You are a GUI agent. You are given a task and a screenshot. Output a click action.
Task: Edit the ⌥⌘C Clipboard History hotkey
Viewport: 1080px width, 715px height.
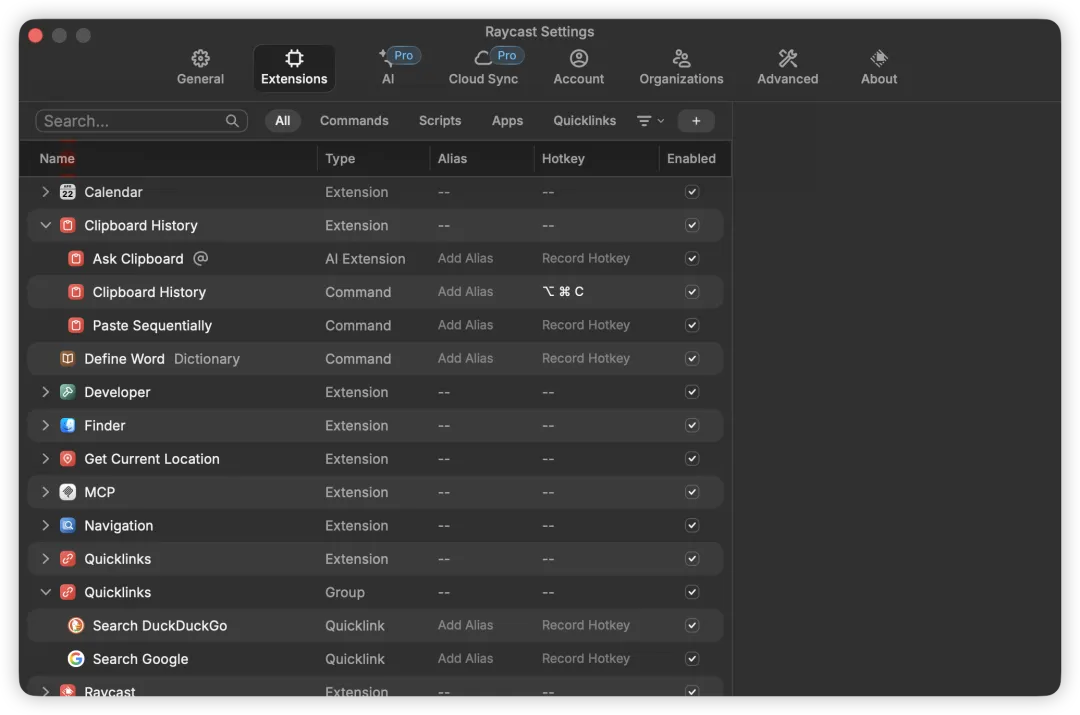pos(563,291)
